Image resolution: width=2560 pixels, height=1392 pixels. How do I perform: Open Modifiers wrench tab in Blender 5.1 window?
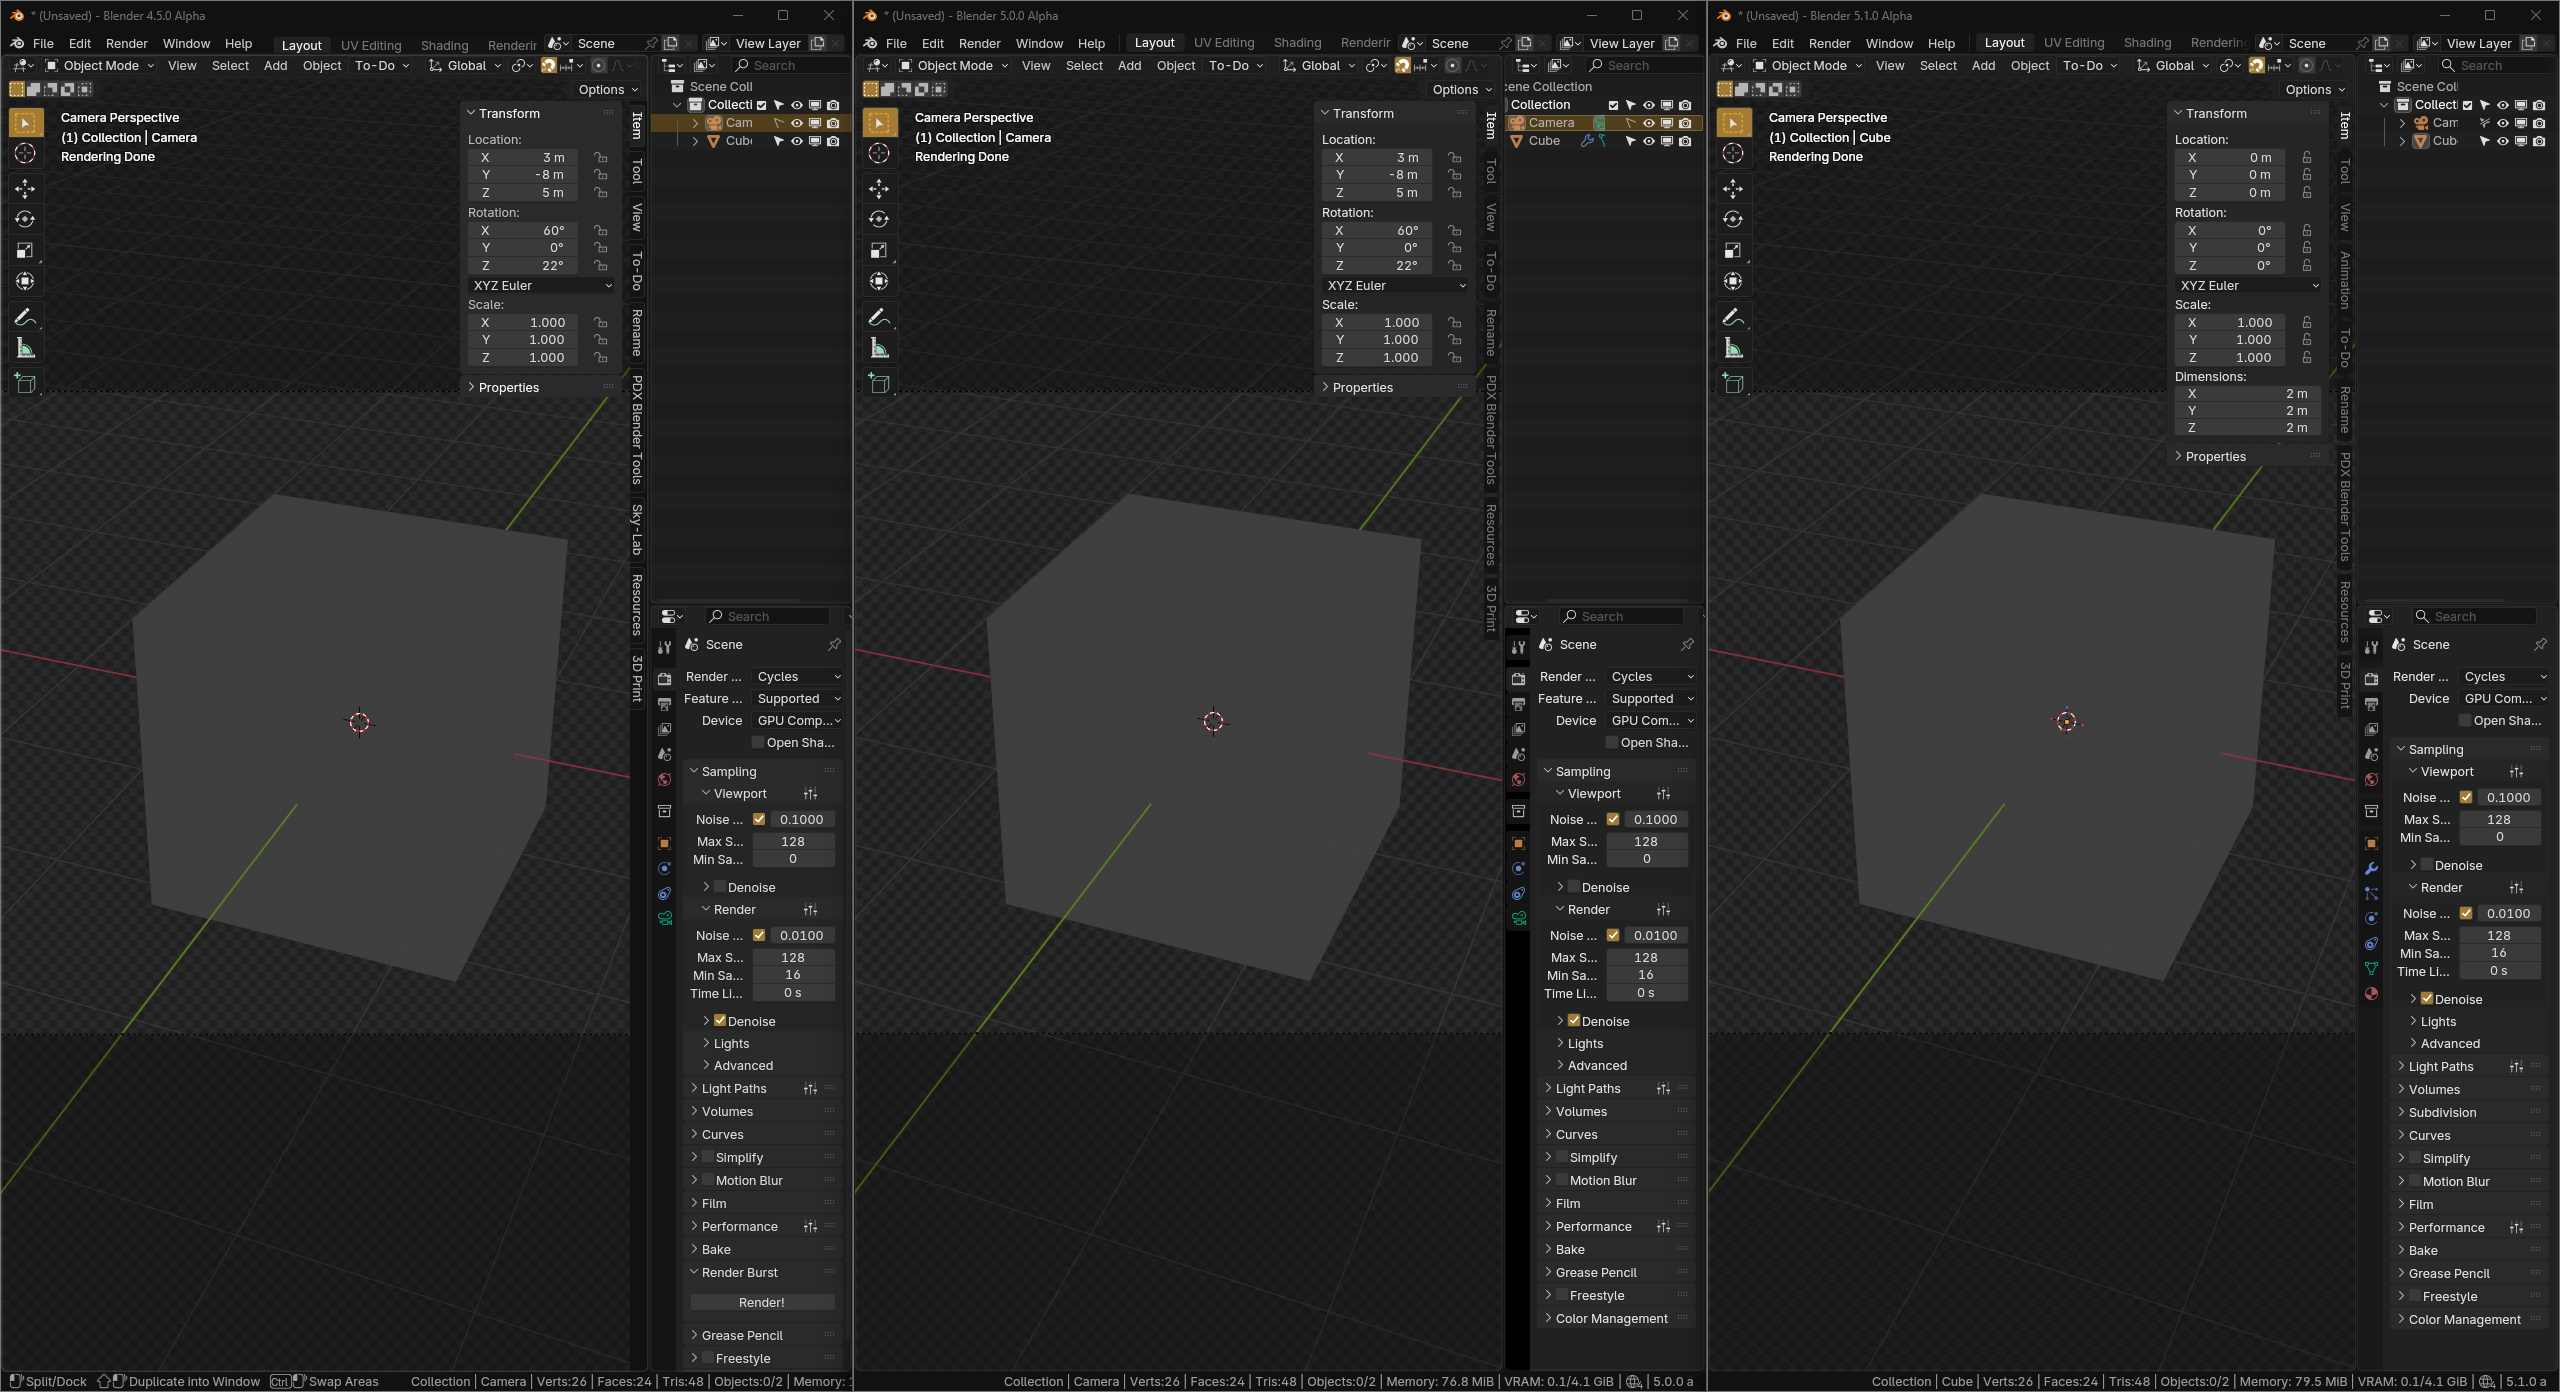2372,868
